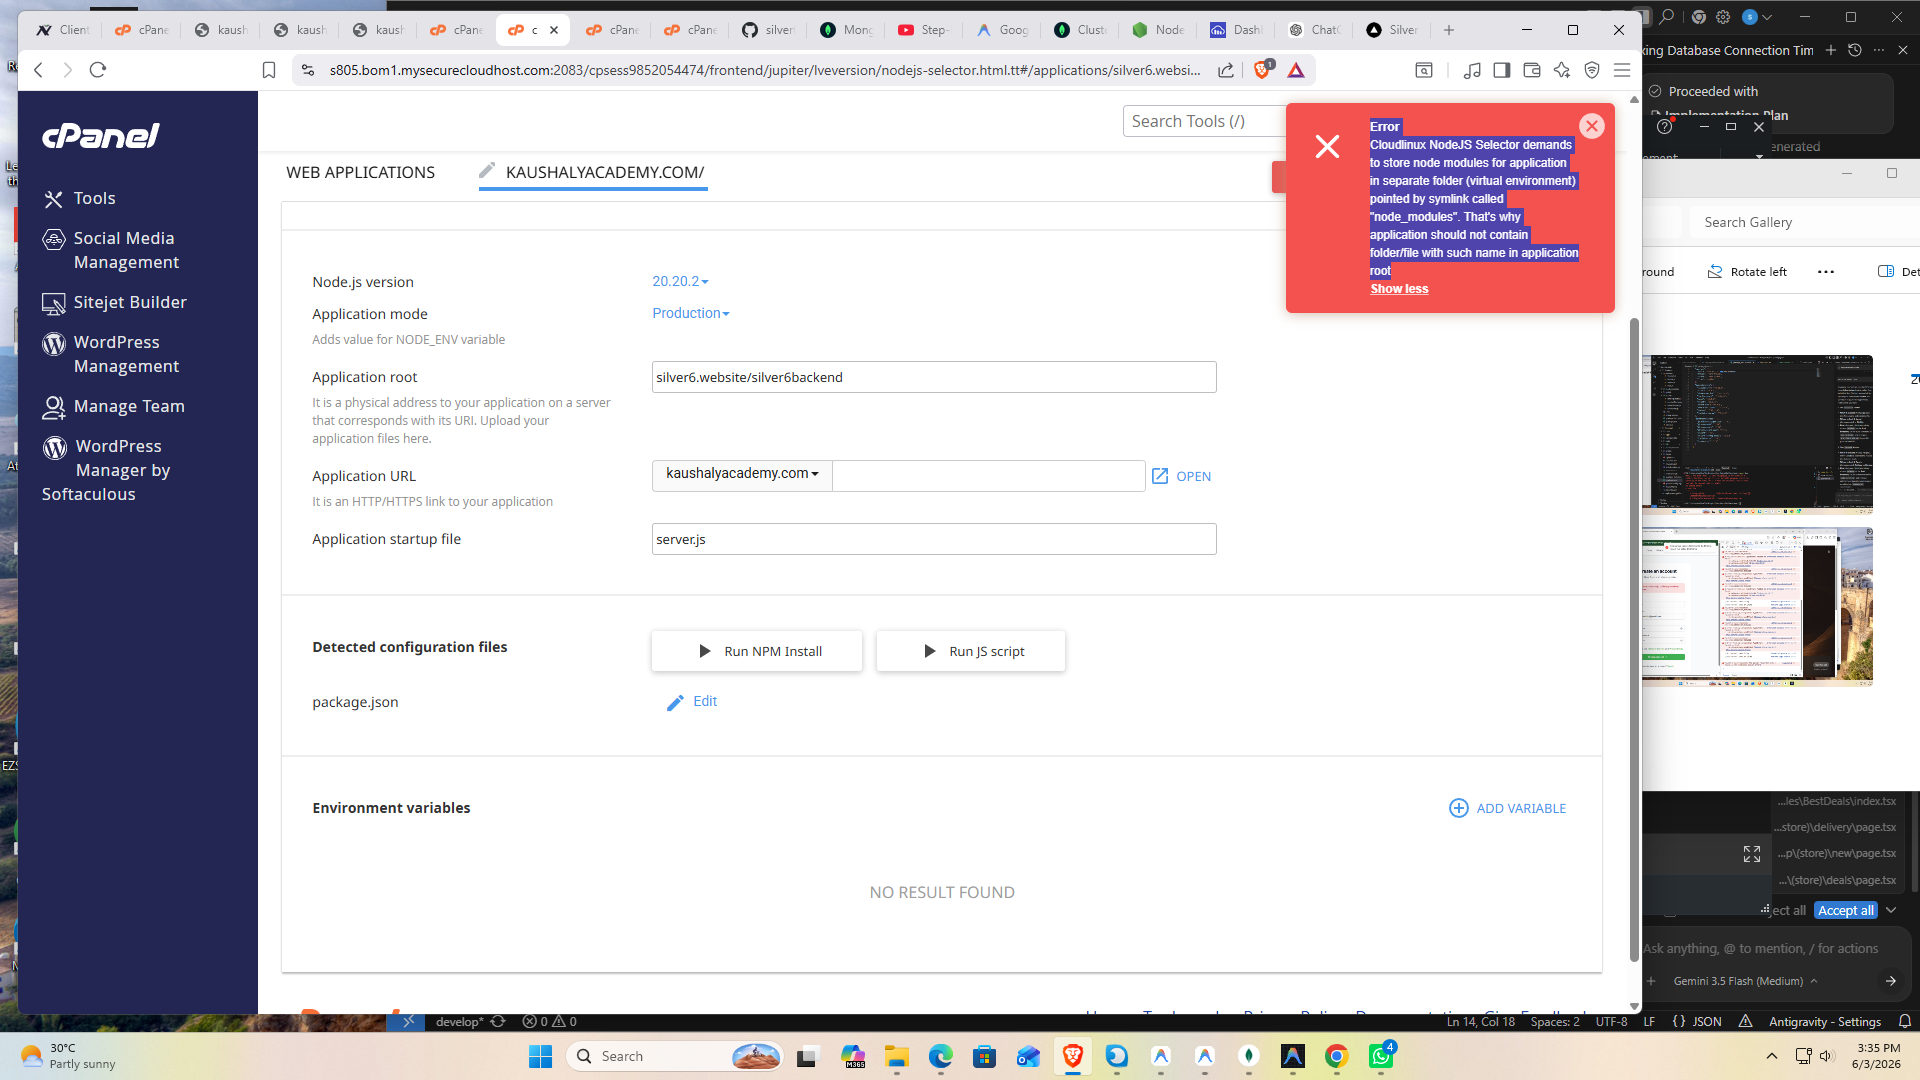Viewport: 1920px width, 1080px height.
Task: Open Application mode Production dropdown
Action: (691, 314)
